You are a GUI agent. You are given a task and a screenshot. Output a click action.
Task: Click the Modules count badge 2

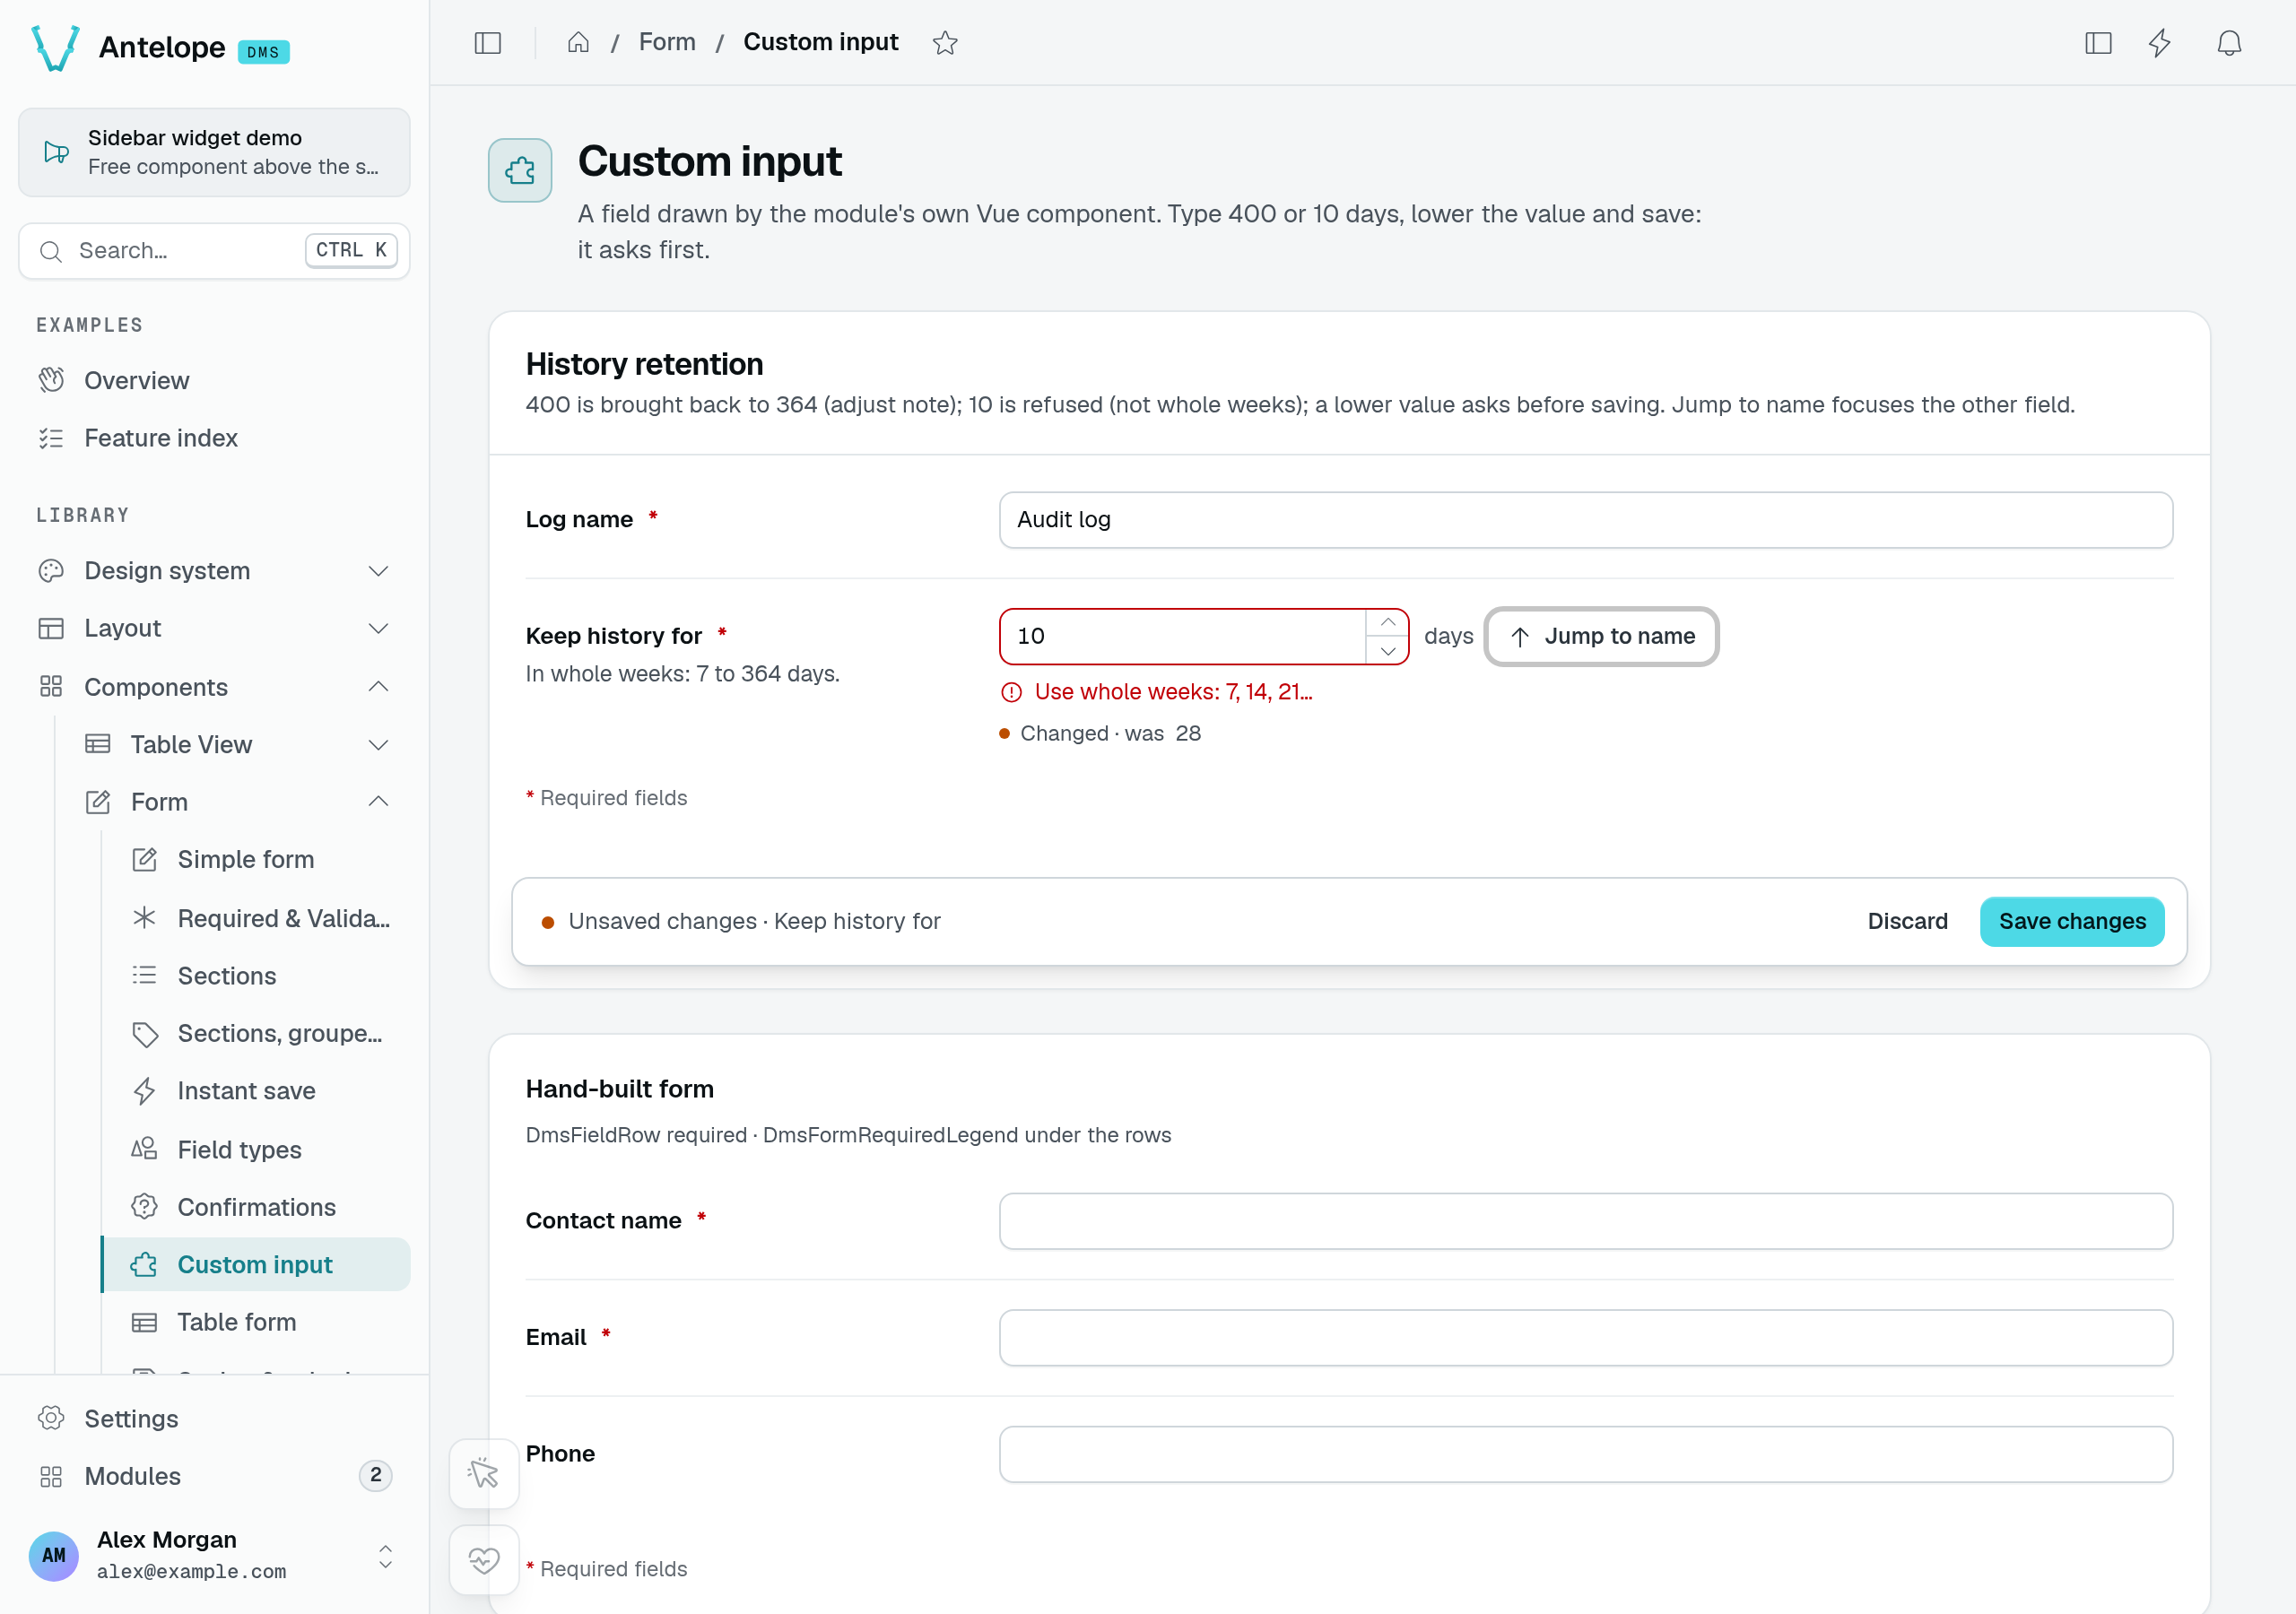click(x=375, y=1475)
